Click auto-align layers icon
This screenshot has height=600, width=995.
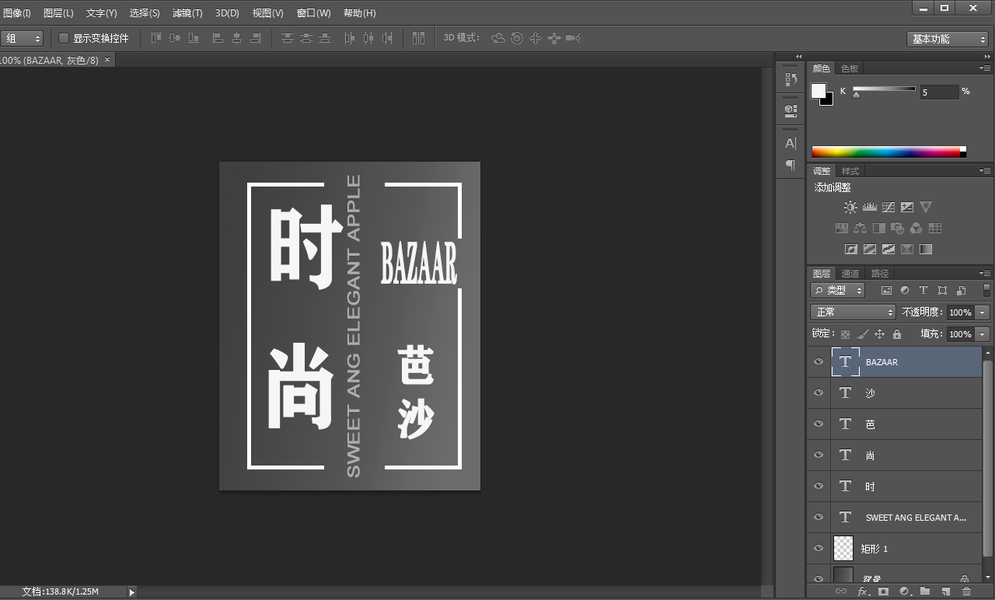tap(418, 38)
